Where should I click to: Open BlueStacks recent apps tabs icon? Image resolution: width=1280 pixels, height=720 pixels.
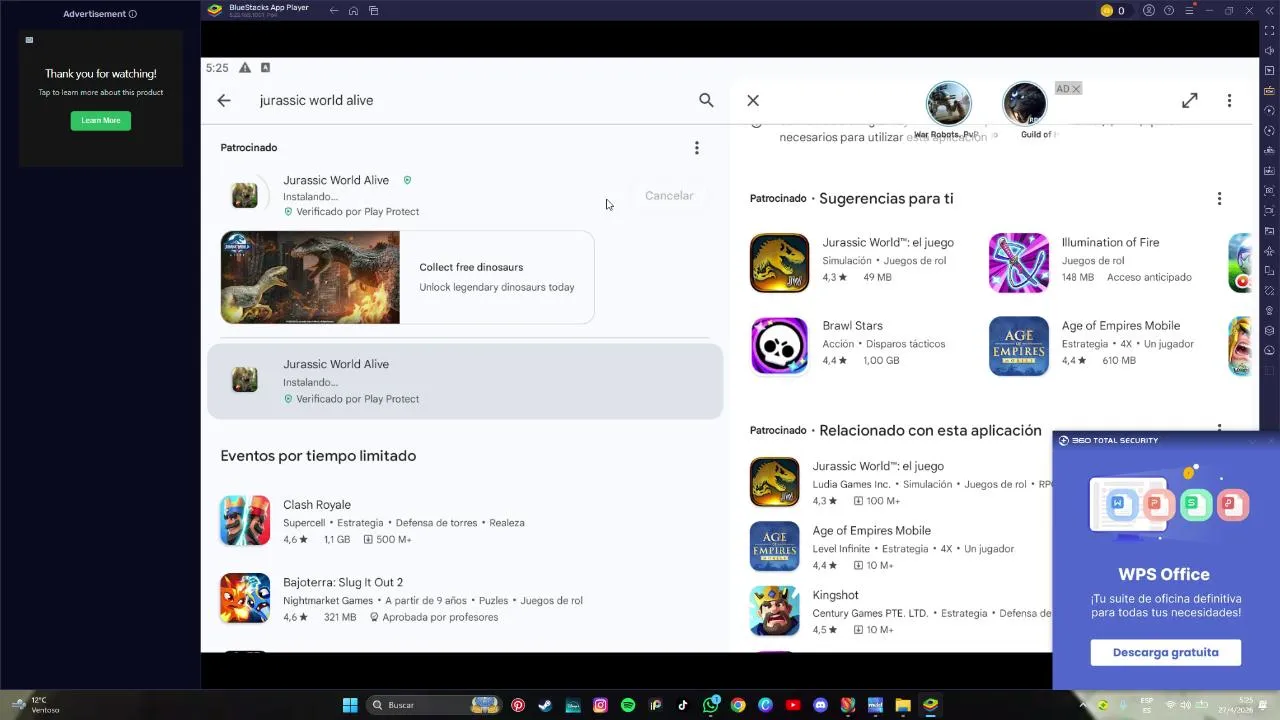coord(373,11)
